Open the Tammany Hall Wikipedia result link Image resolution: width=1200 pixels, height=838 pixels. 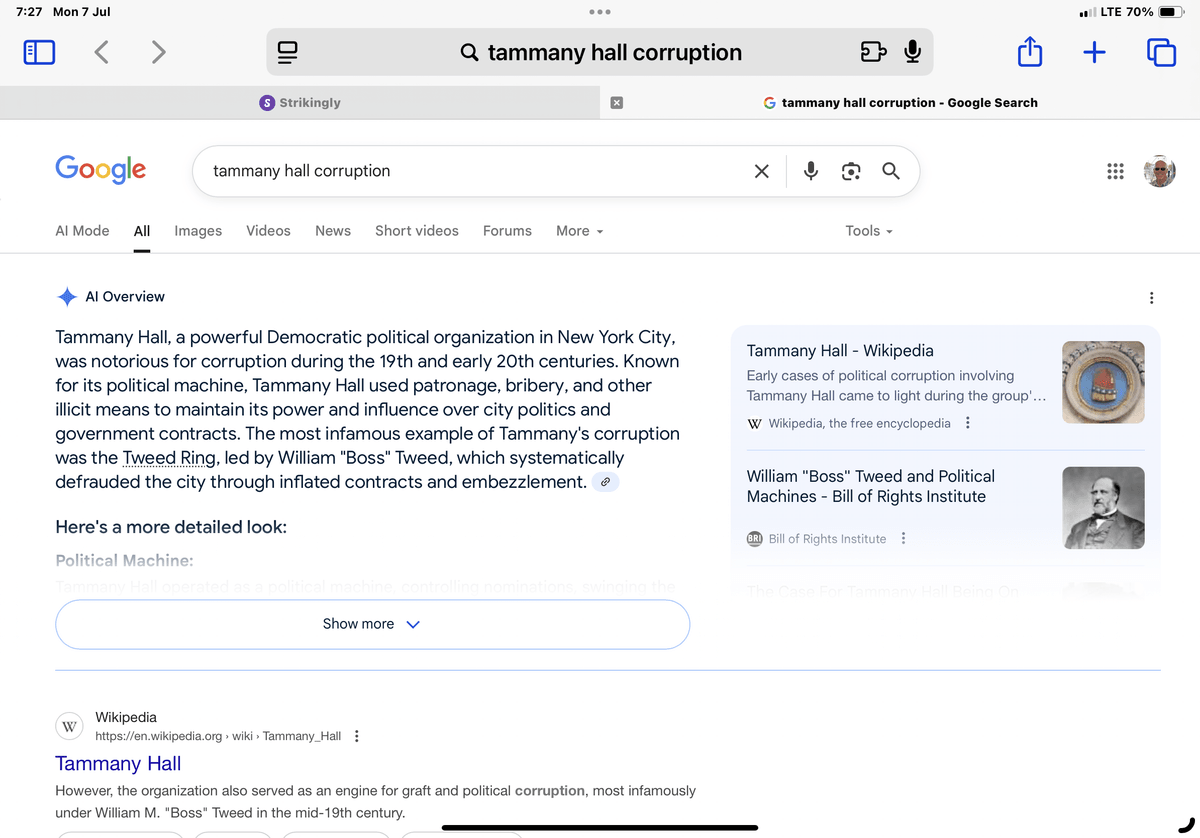click(x=118, y=764)
